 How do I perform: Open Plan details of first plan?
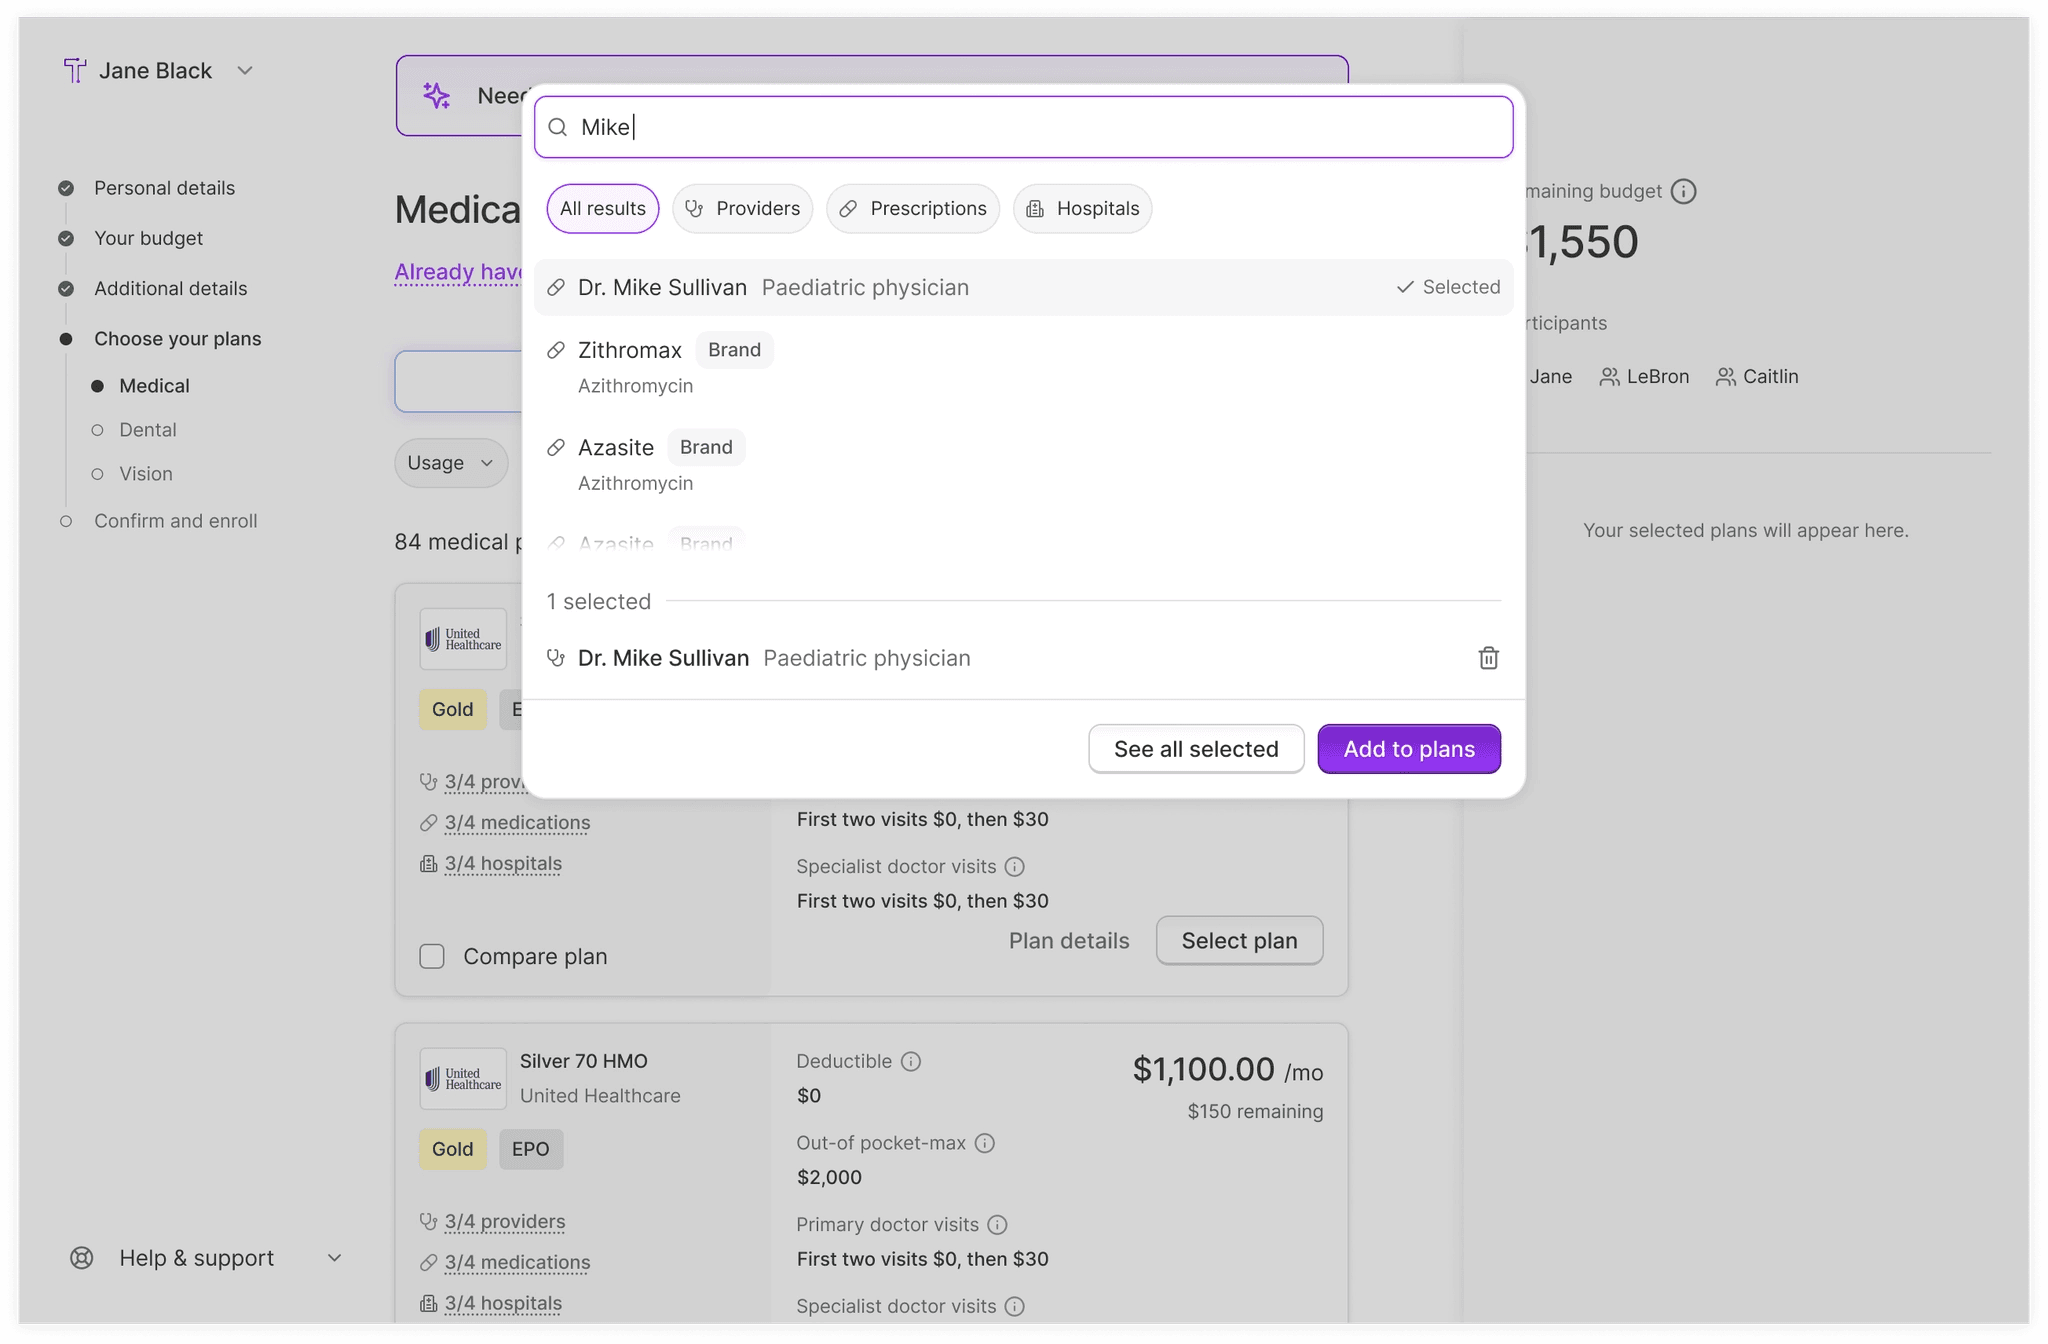pos(1069,941)
